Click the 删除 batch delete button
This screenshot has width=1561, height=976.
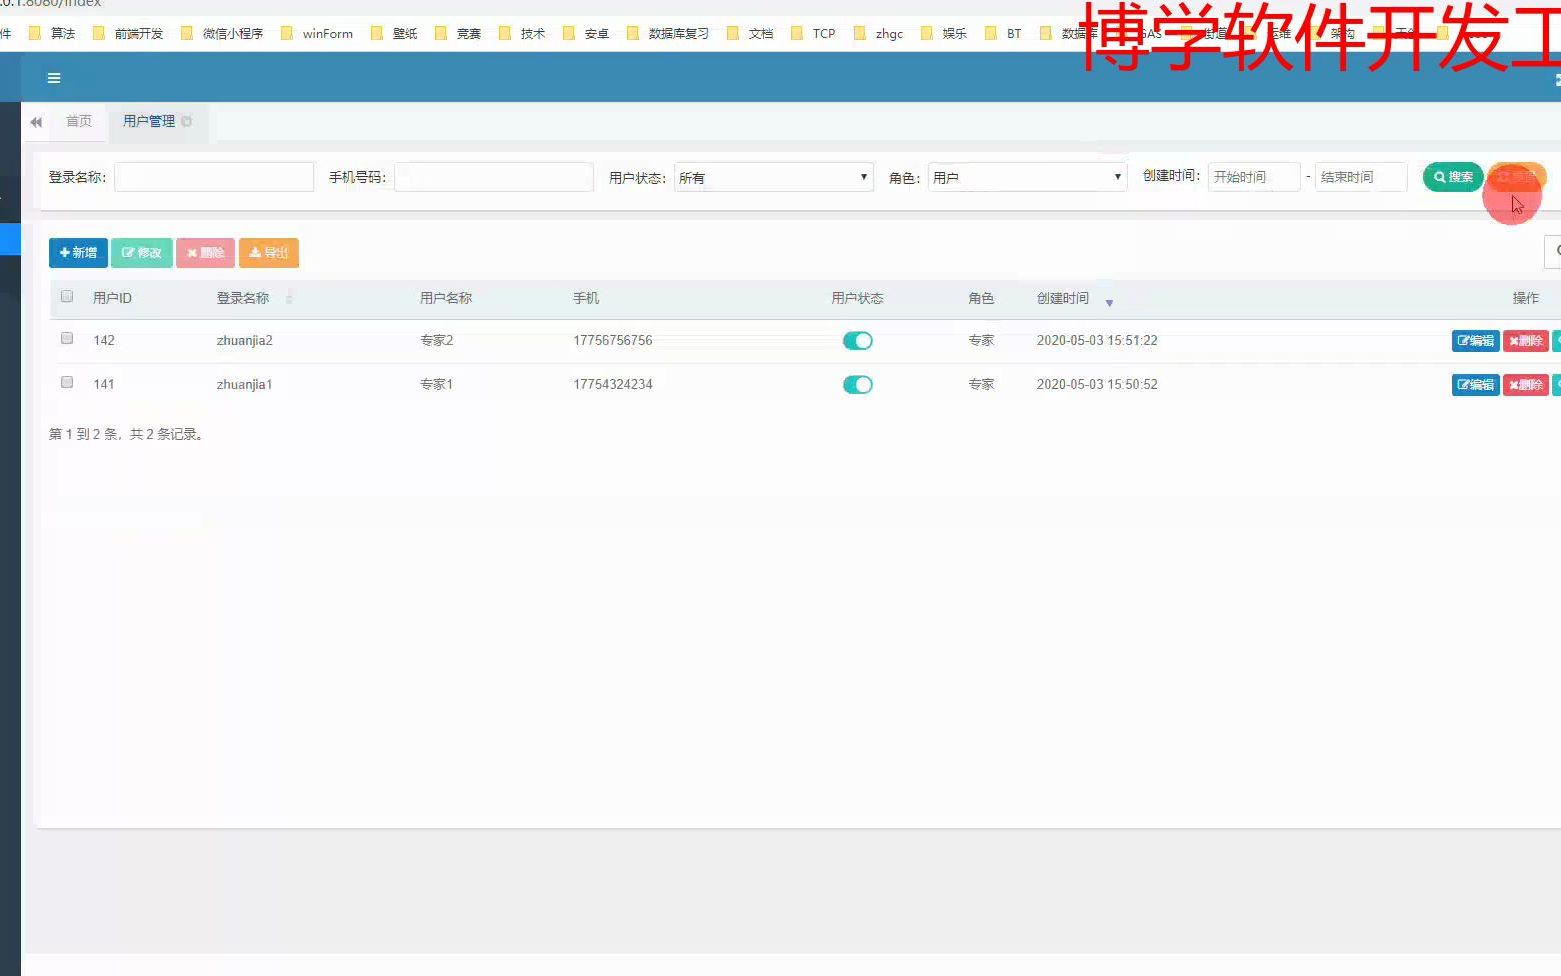pos(205,252)
